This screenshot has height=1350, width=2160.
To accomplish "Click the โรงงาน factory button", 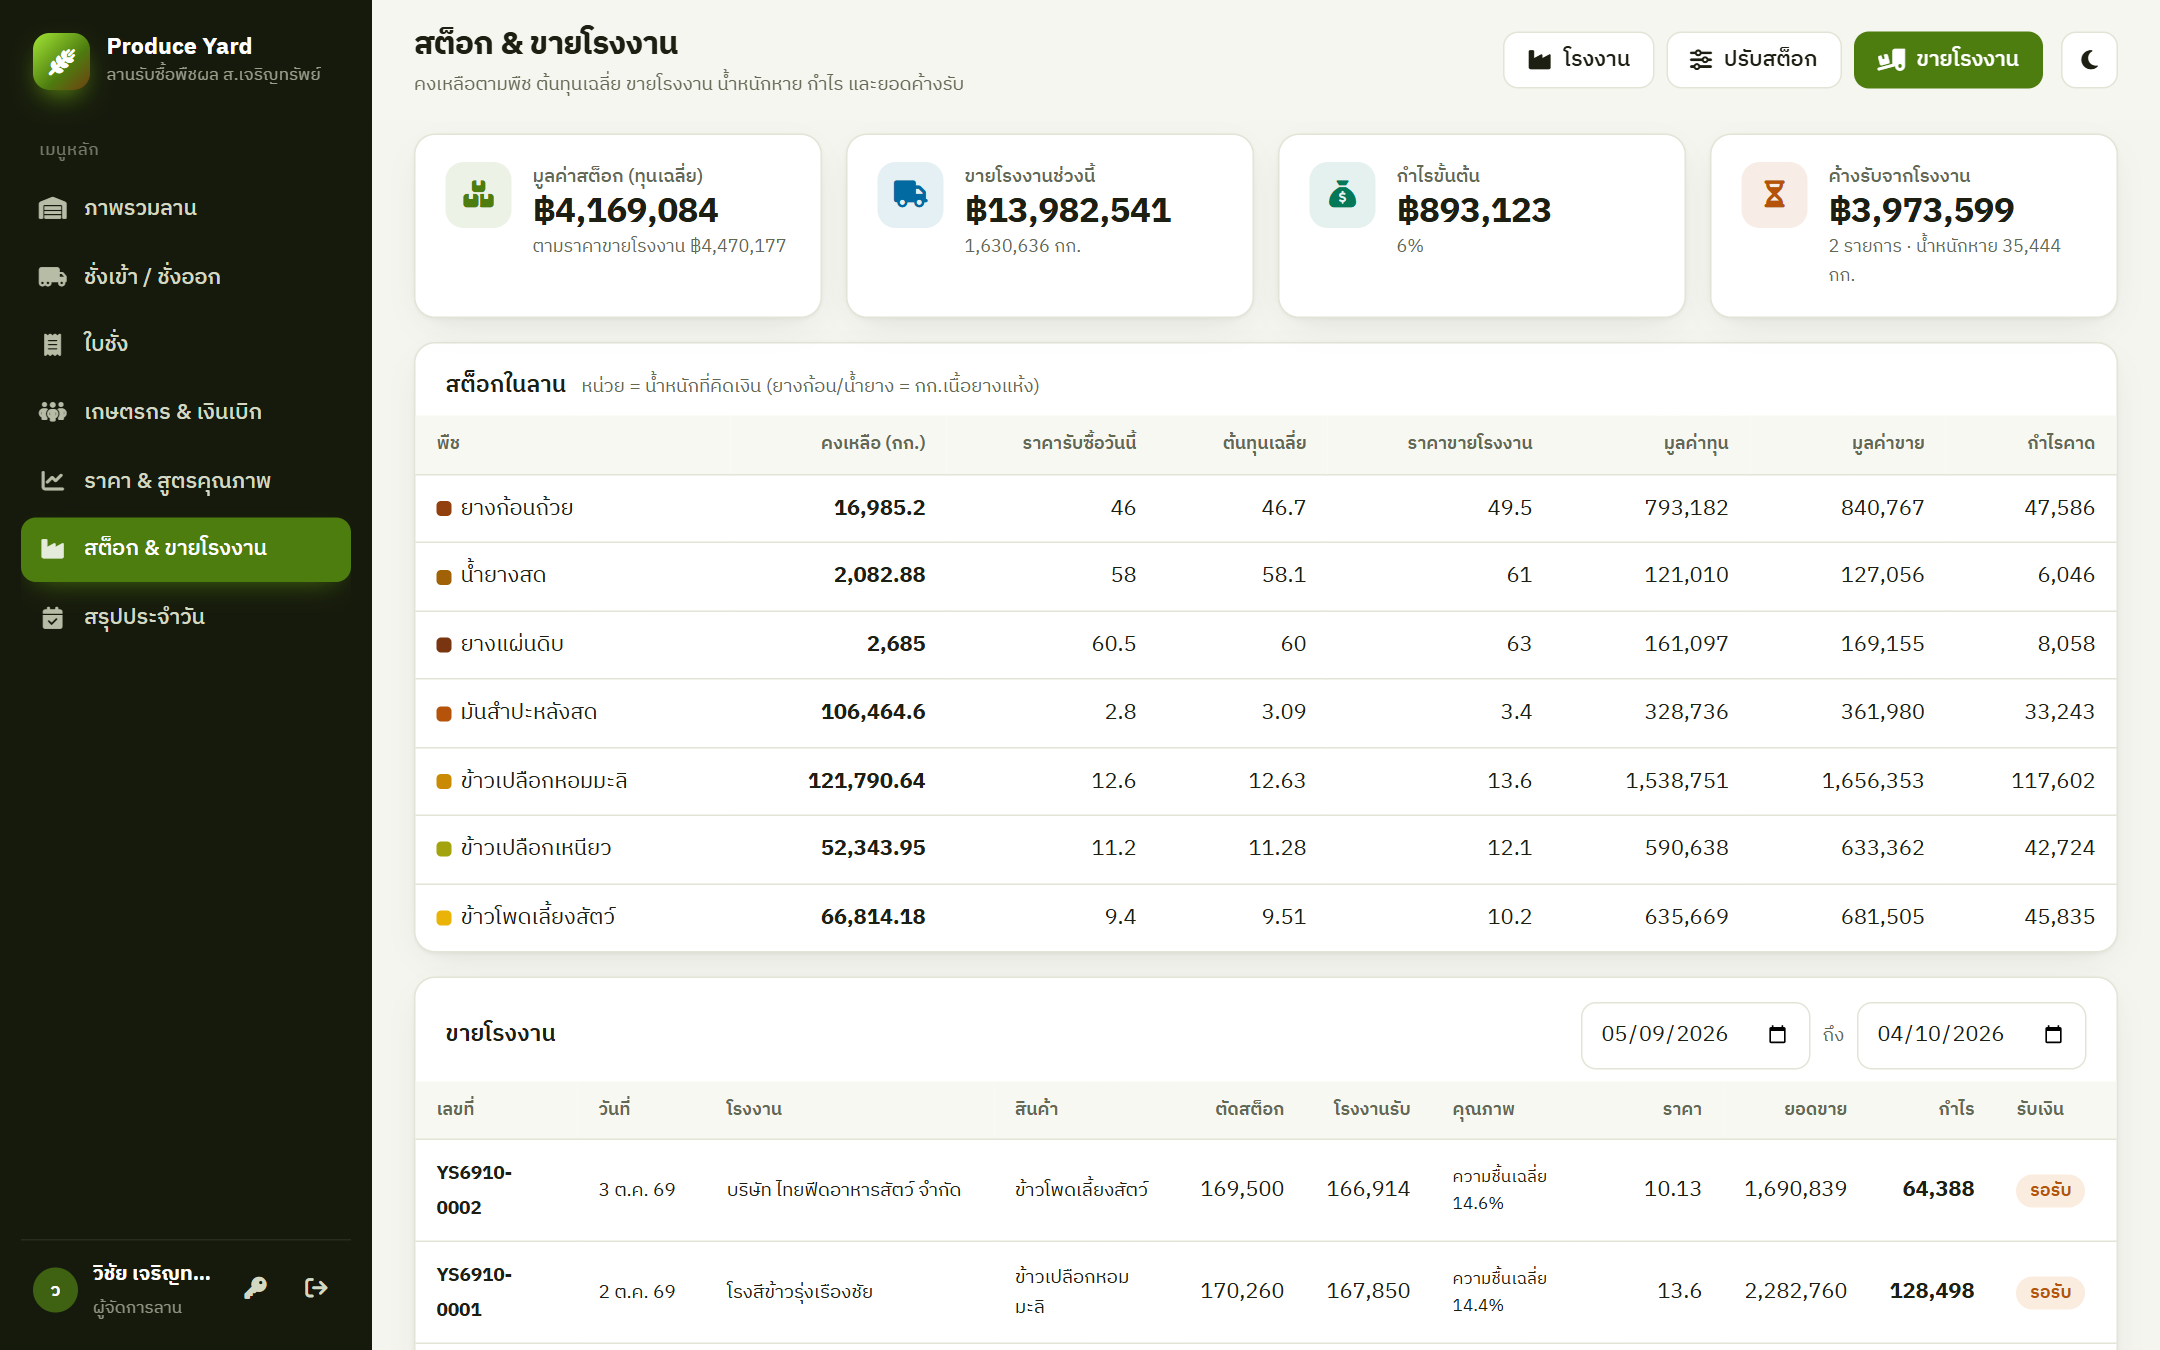I will (1578, 60).
